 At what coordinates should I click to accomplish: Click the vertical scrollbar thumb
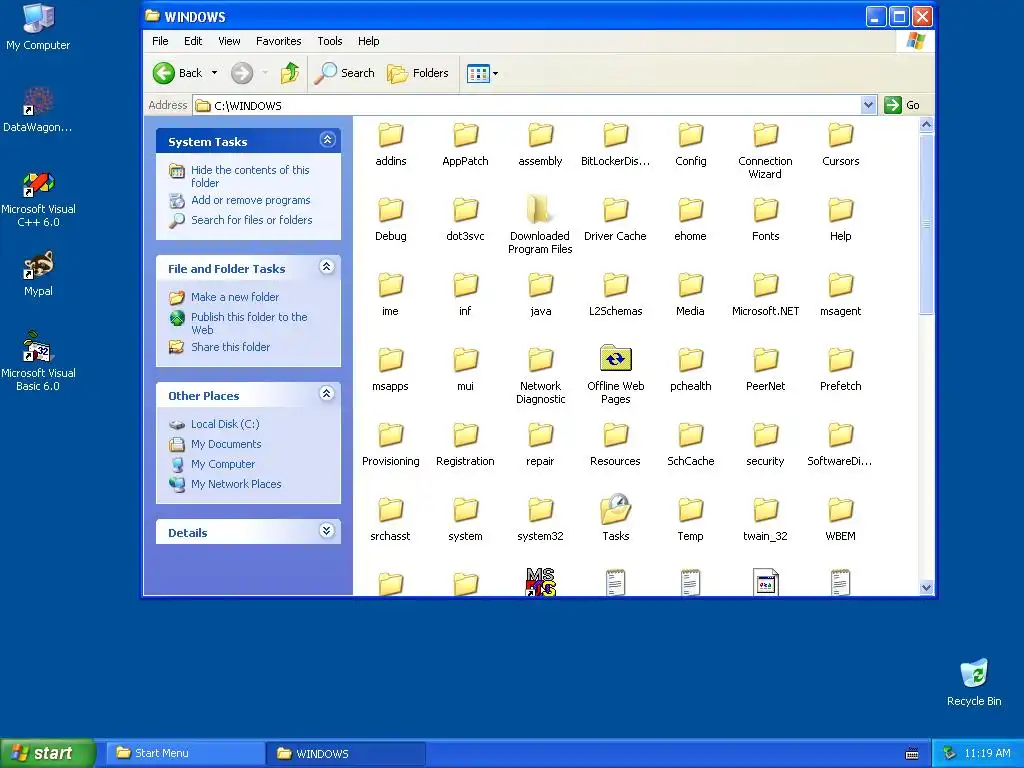[926, 223]
